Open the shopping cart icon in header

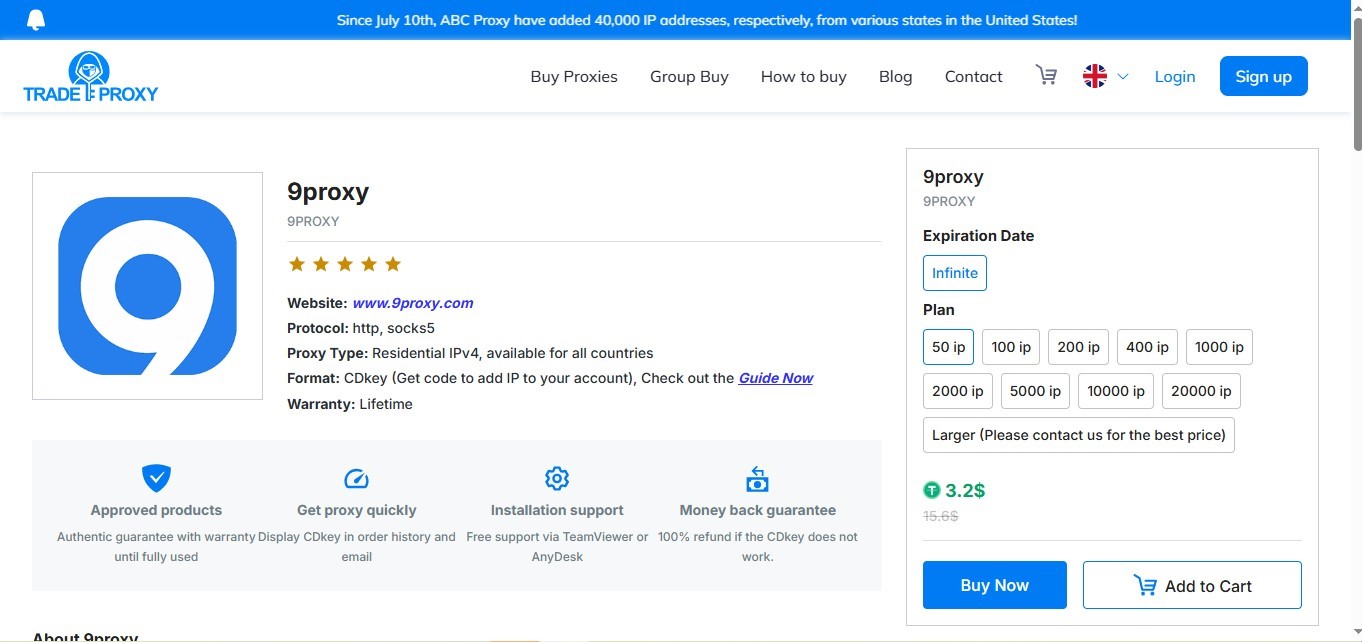pos(1046,76)
